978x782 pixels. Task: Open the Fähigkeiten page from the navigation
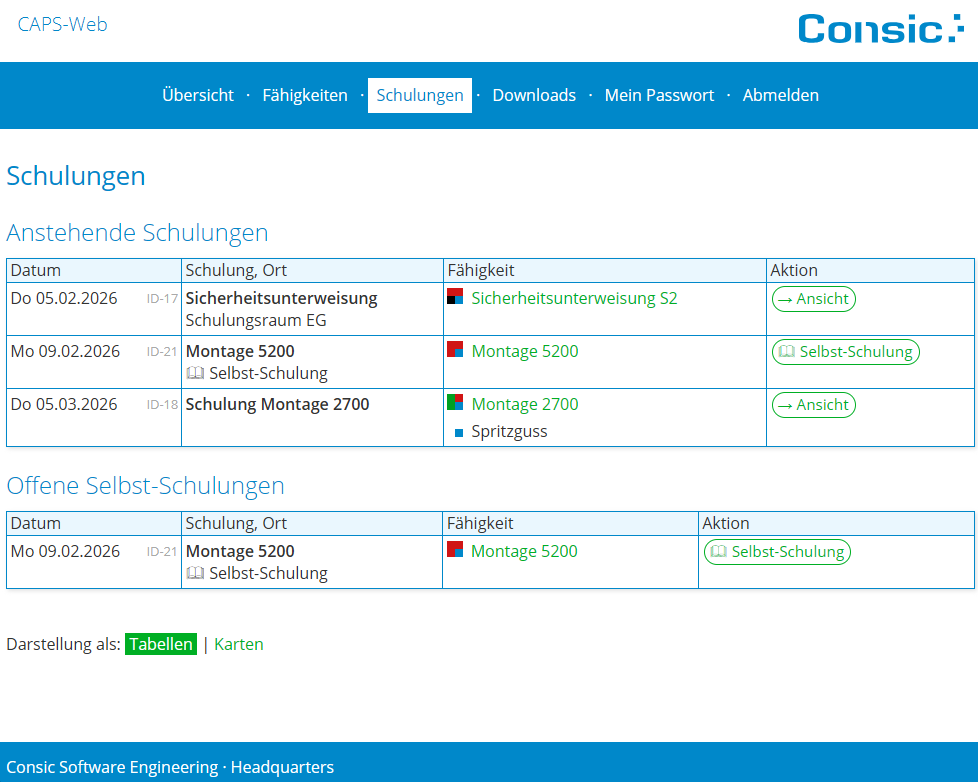[305, 95]
